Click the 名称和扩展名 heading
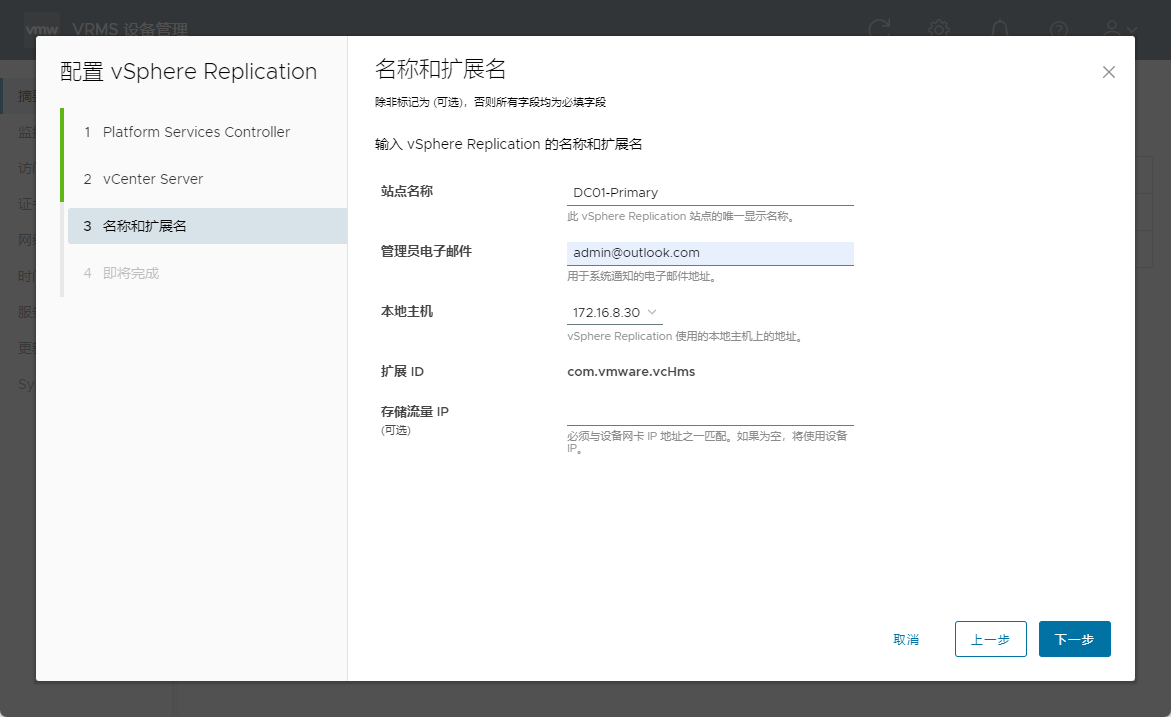1171x717 pixels. point(441,69)
